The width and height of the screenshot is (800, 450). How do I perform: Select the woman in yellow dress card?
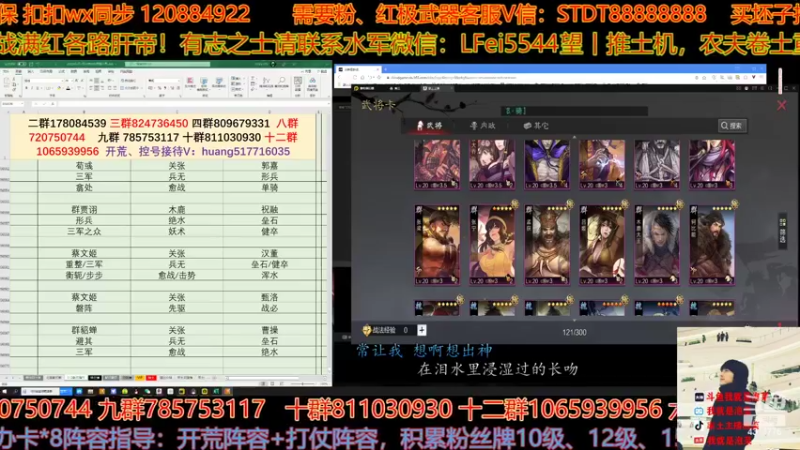coord(492,244)
